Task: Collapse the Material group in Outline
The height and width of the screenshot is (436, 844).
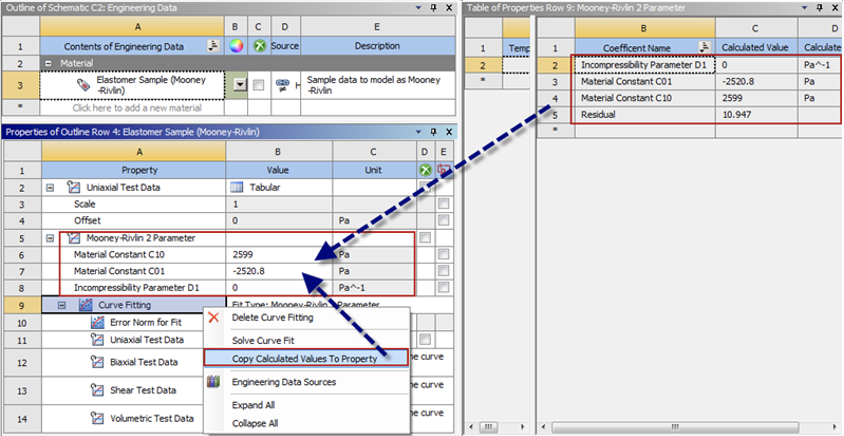Action: pyautogui.click(x=48, y=63)
